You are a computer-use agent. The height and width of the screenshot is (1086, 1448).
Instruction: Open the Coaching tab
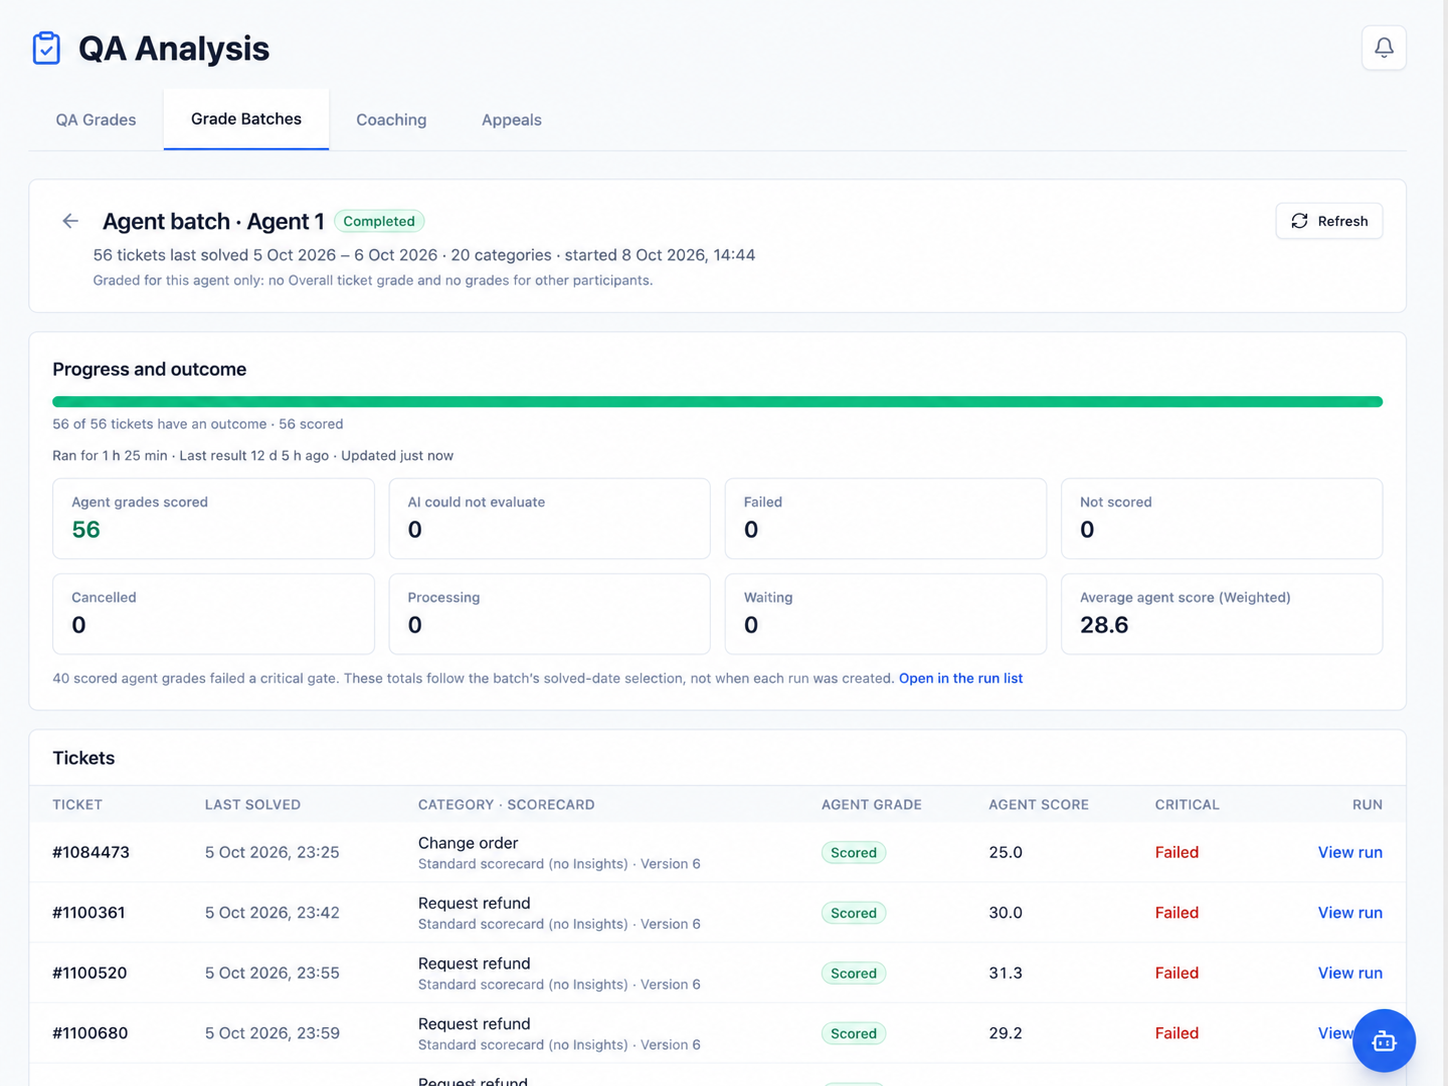coord(391,120)
